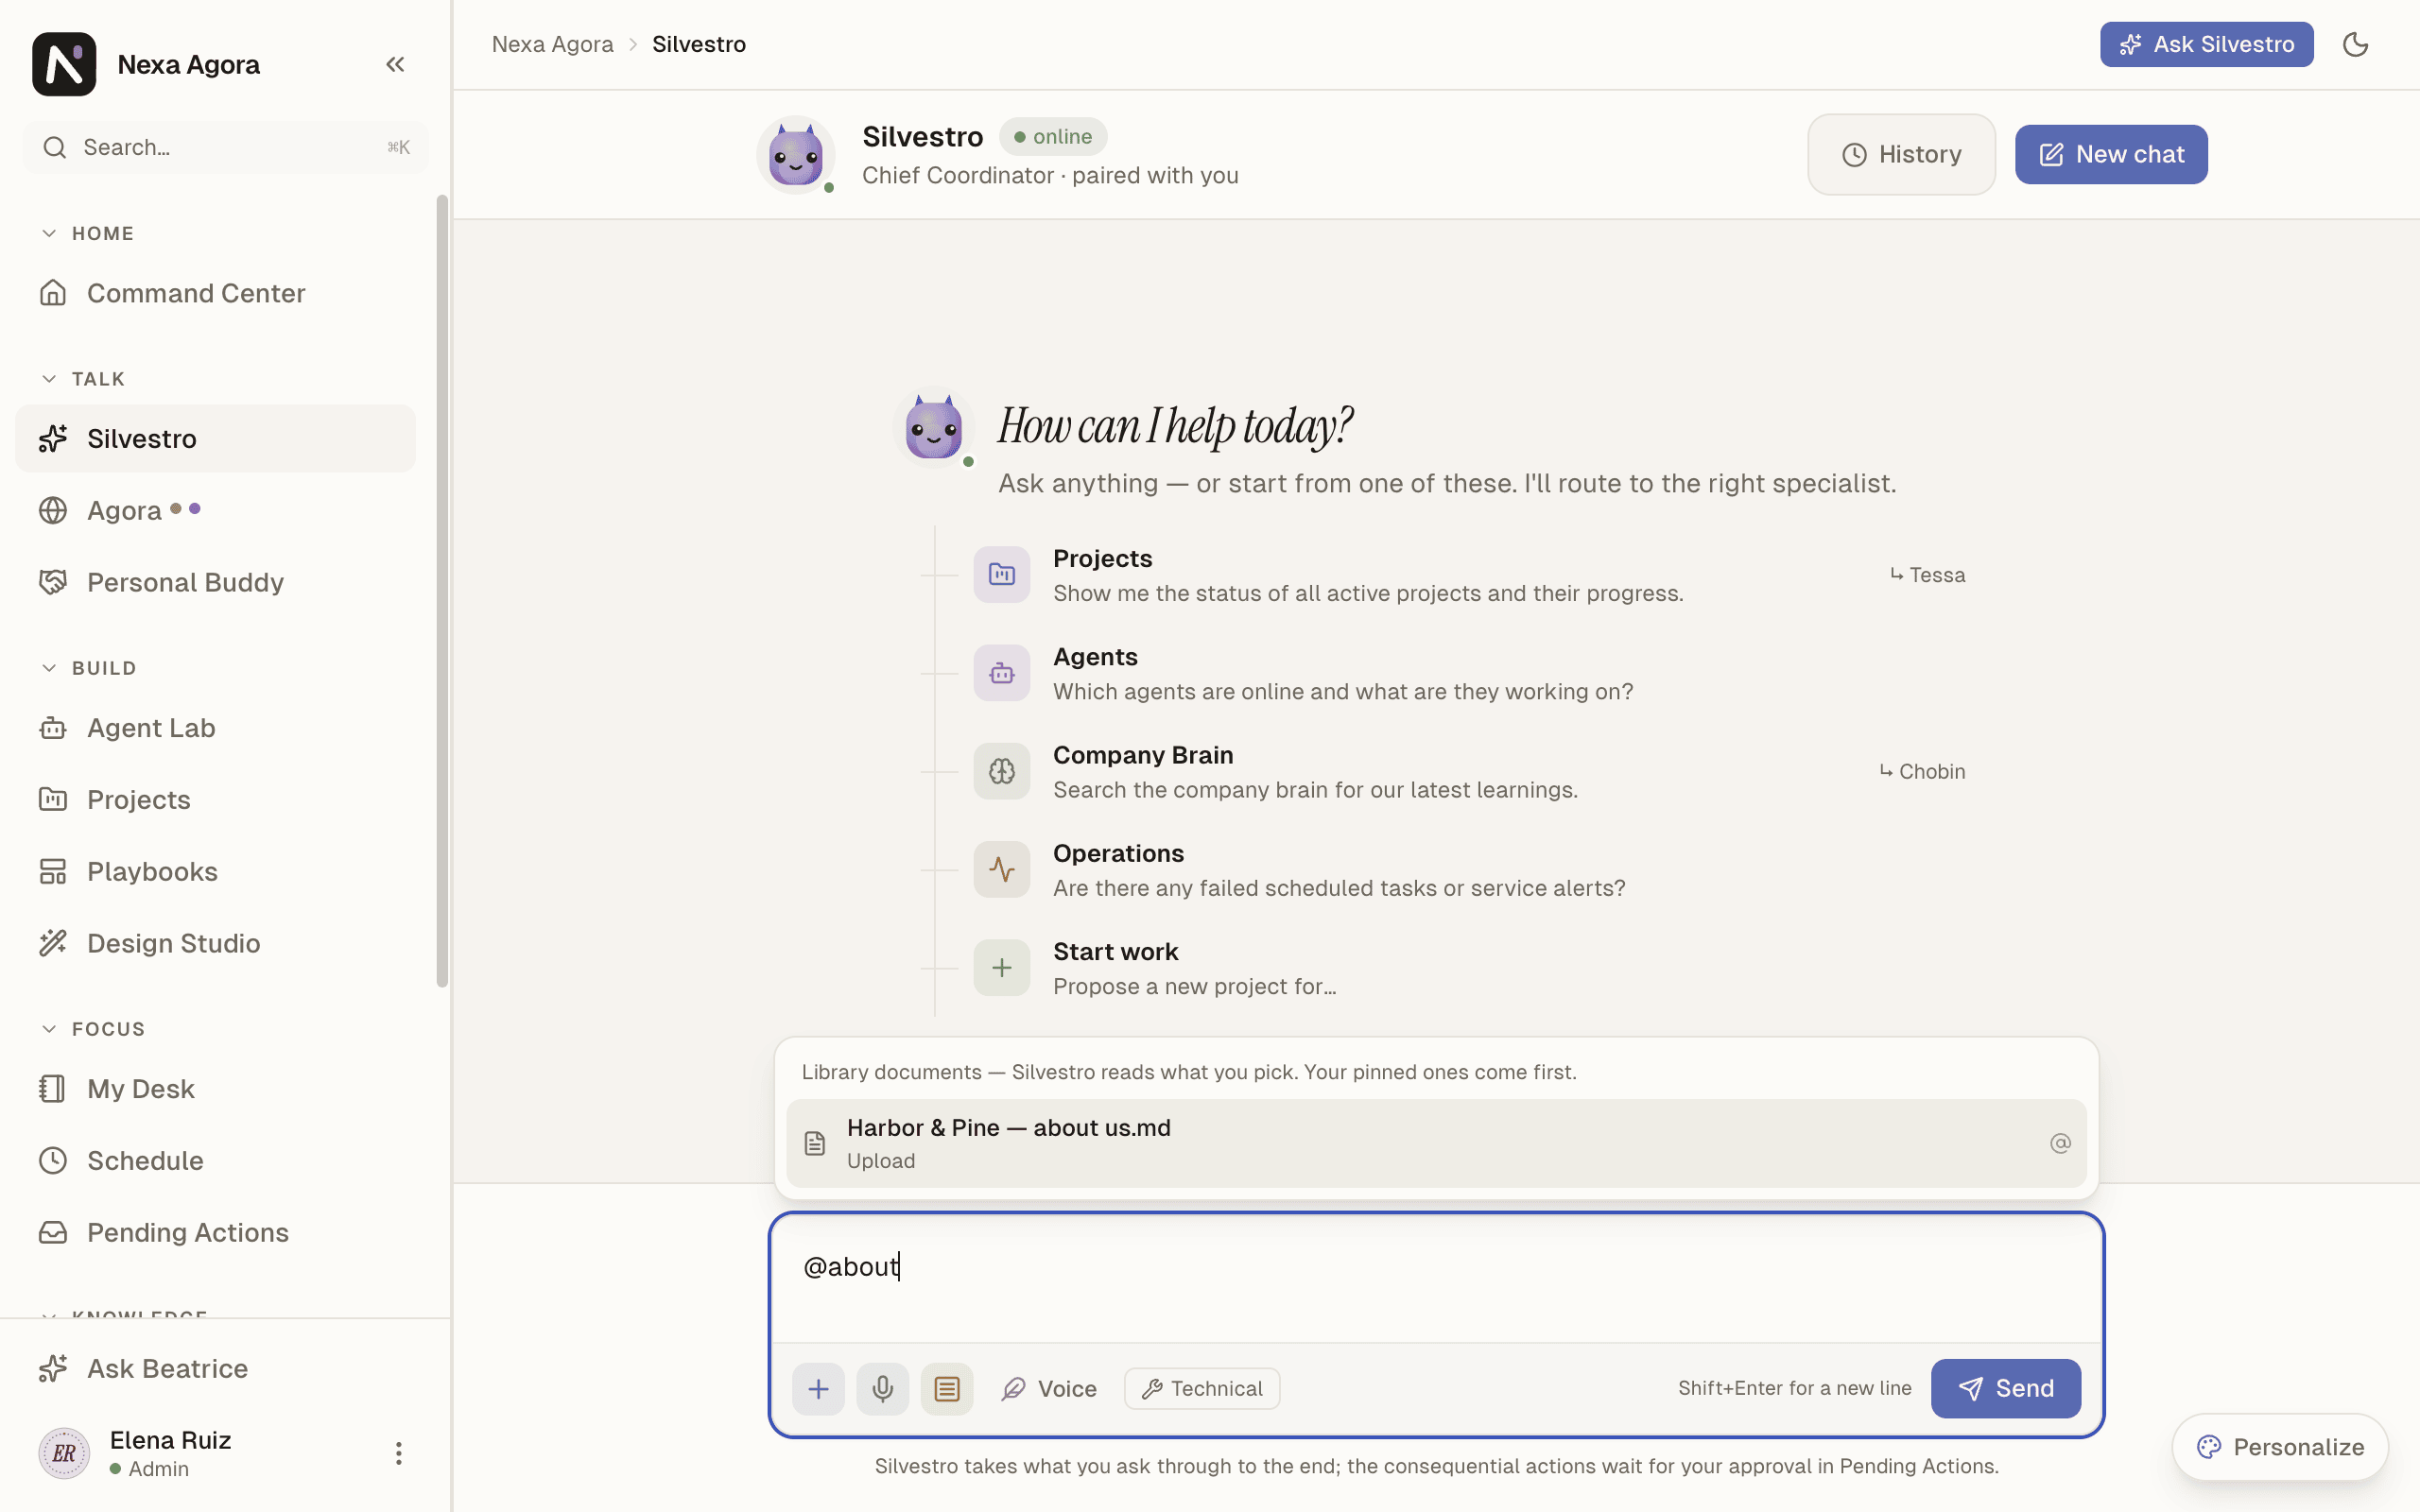Pick 'Harbor & Pine — about us.md' document
The image size is (2420, 1512).
click(x=1436, y=1143)
